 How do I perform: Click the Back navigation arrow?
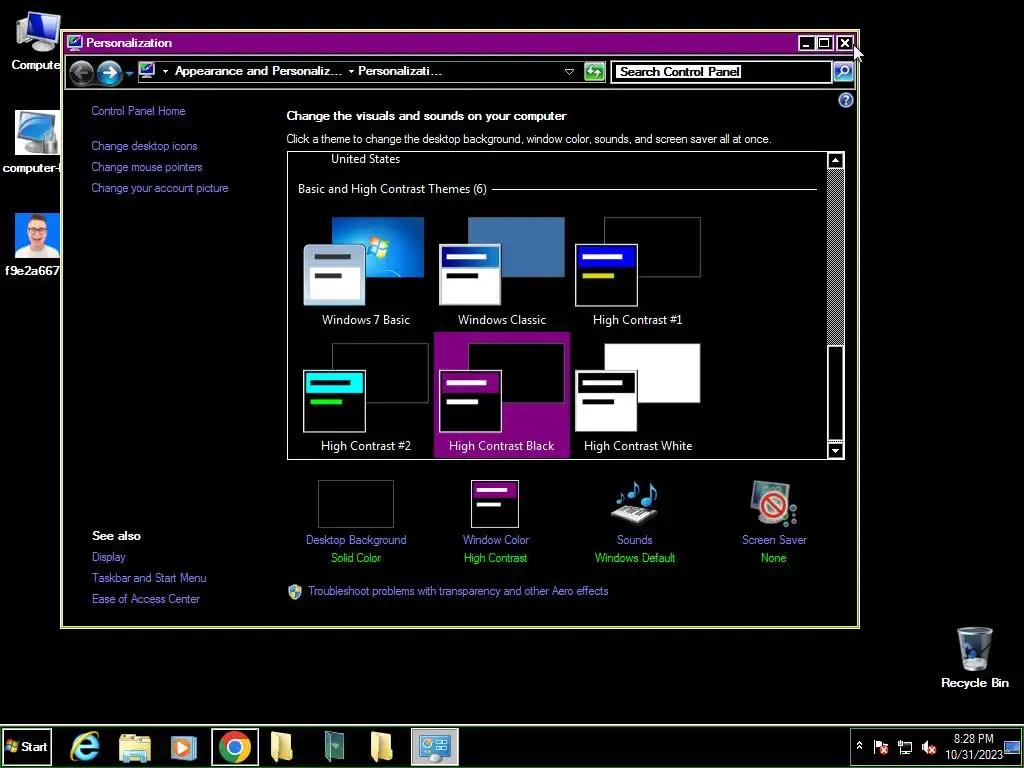click(82, 72)
